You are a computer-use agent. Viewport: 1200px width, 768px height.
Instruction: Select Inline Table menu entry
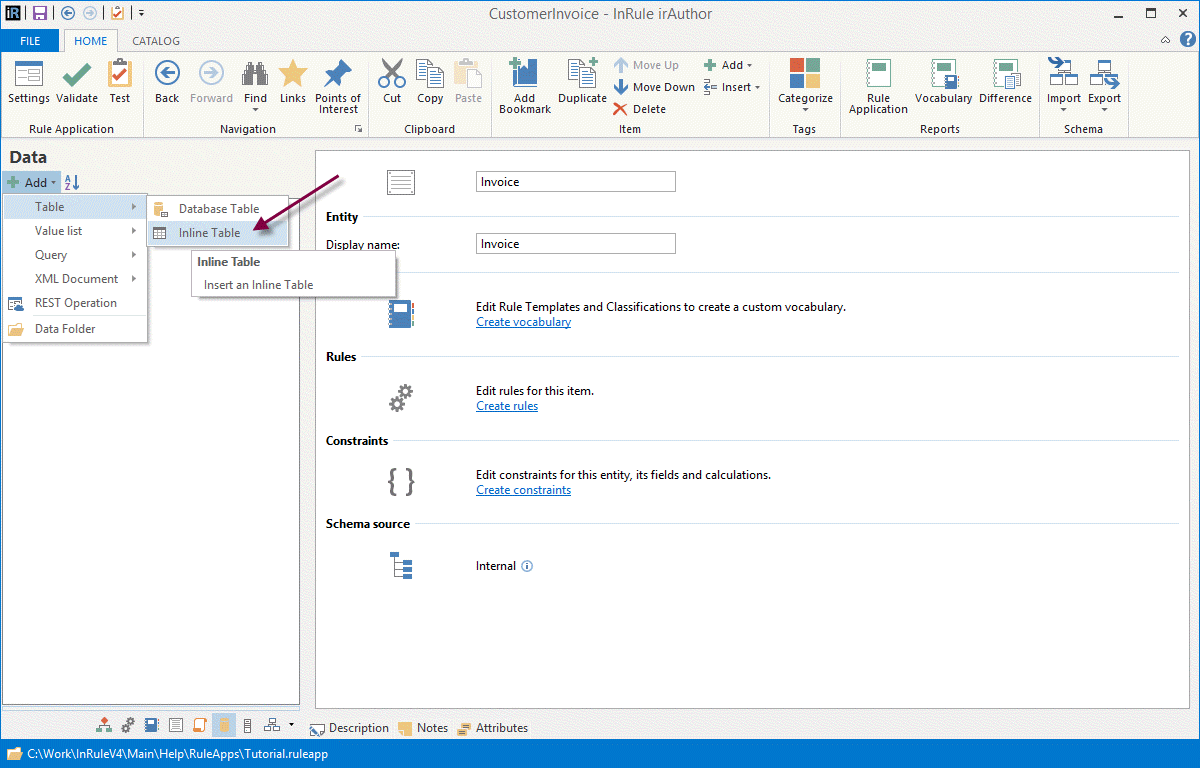[x=210, y=233]
